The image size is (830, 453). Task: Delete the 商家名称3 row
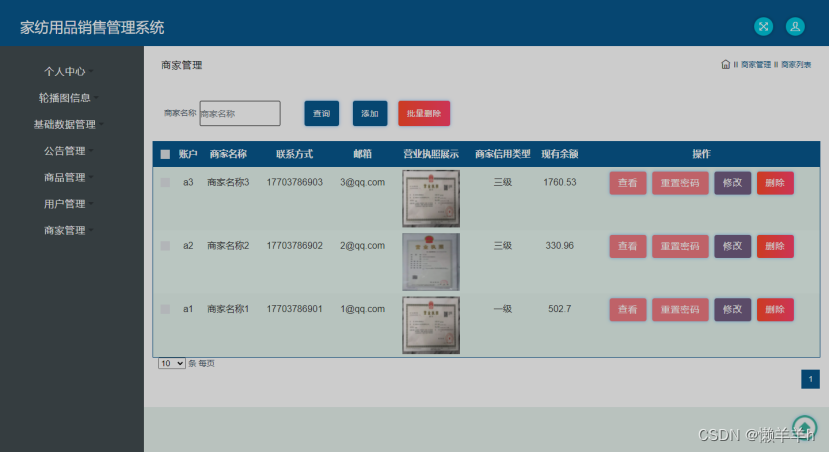[775, 183]
